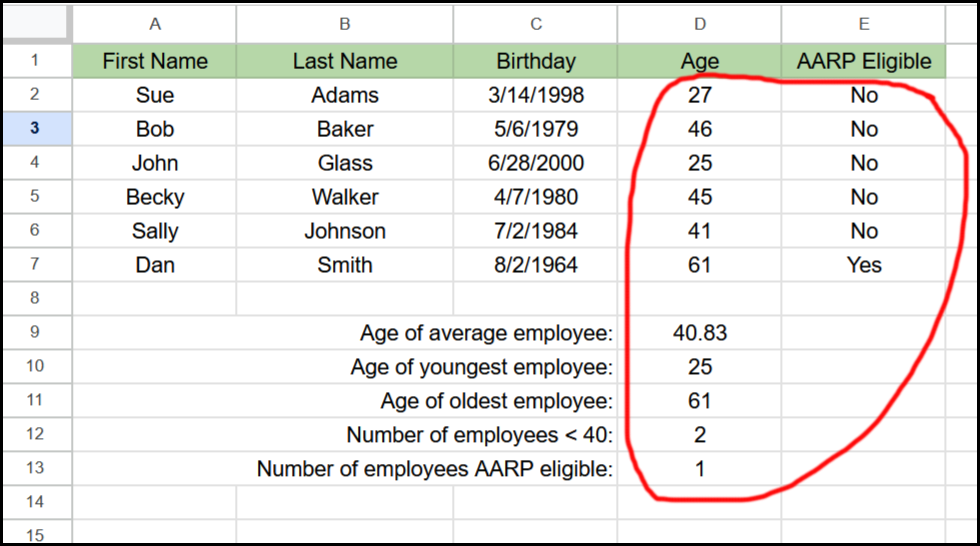Select row 8 header
Viewport: 980px width, 546px height.
36,298
